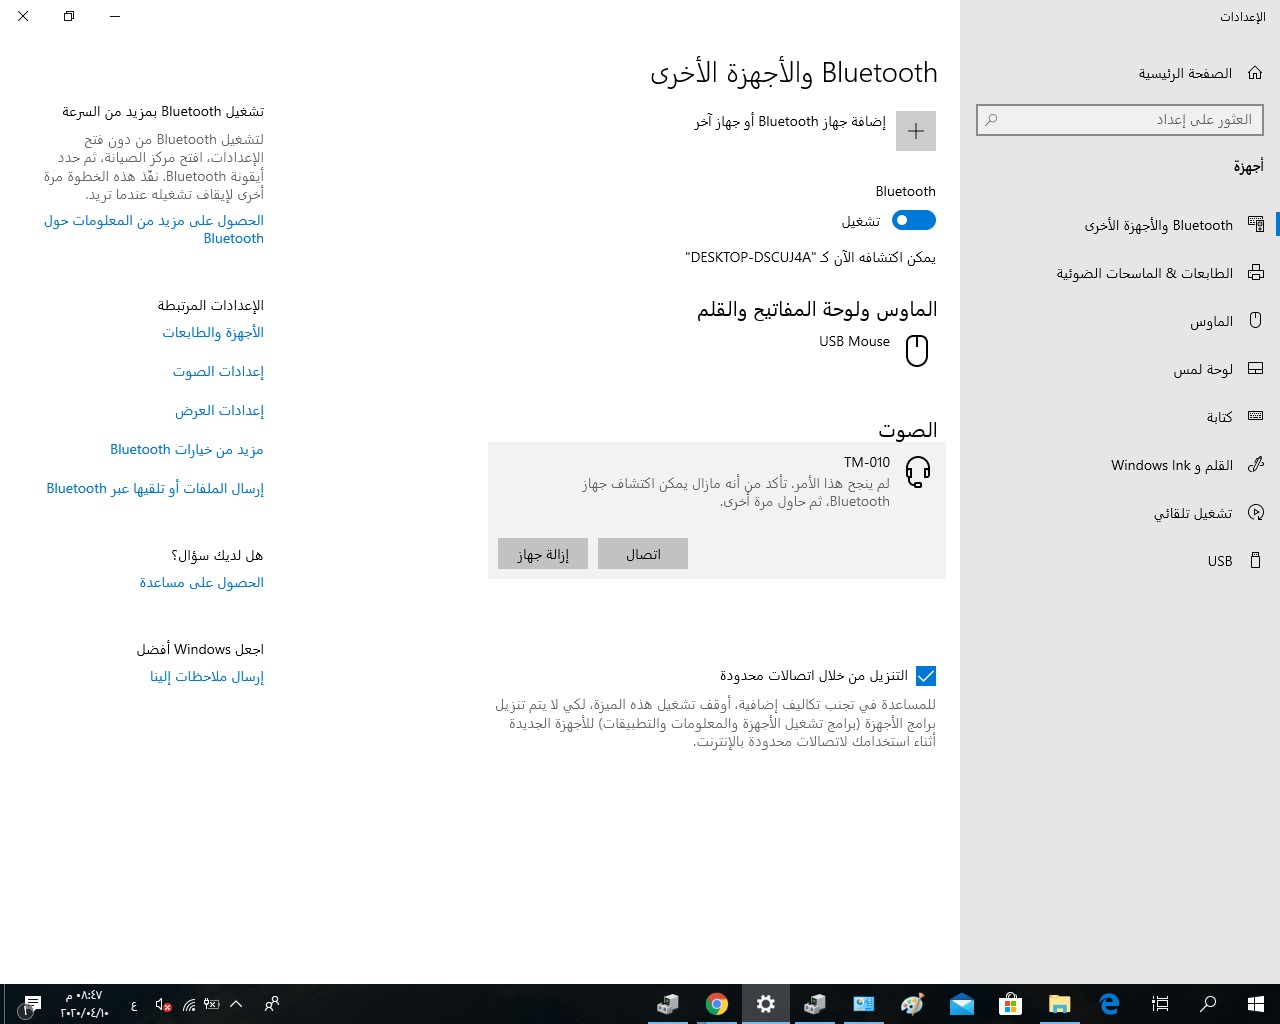Open the USB settings page
Screen dimensions: 1280x1024
(x=1120, y=561)
